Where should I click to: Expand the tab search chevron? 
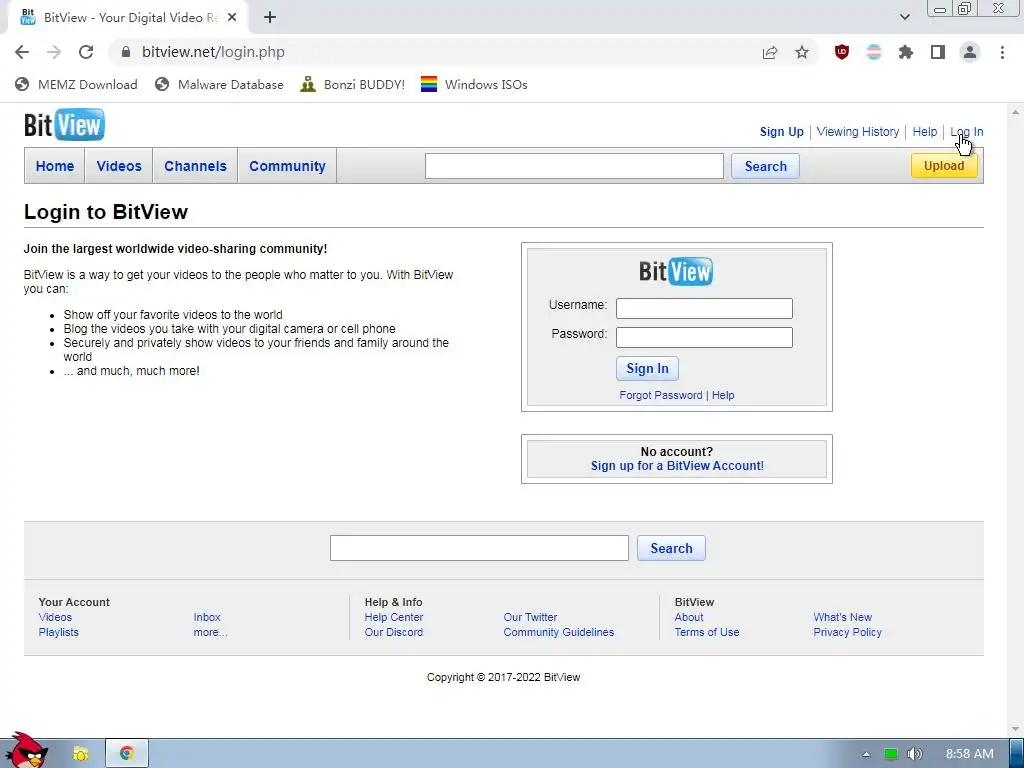[904, 18]
